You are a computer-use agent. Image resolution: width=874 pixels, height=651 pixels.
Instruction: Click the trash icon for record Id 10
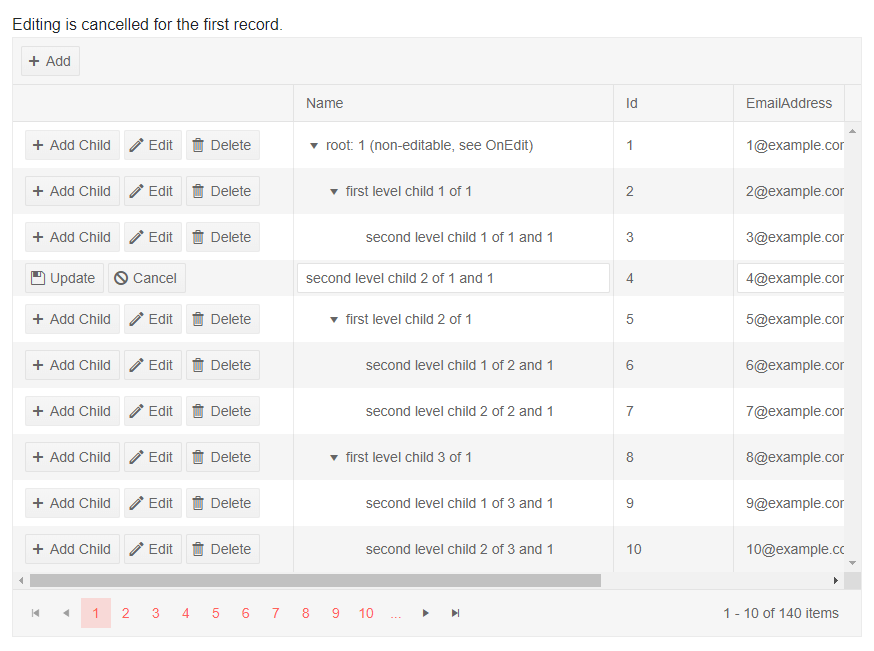pyautogui.click(x=198, y=549)
